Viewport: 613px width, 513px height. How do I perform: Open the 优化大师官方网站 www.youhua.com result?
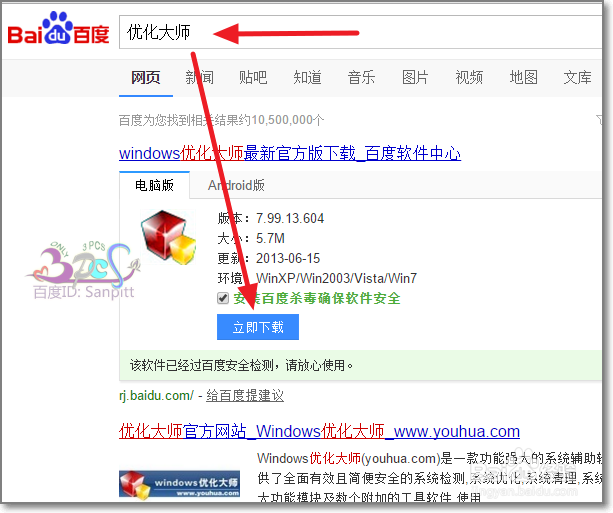pyautogui.click(x=319, y=431)
